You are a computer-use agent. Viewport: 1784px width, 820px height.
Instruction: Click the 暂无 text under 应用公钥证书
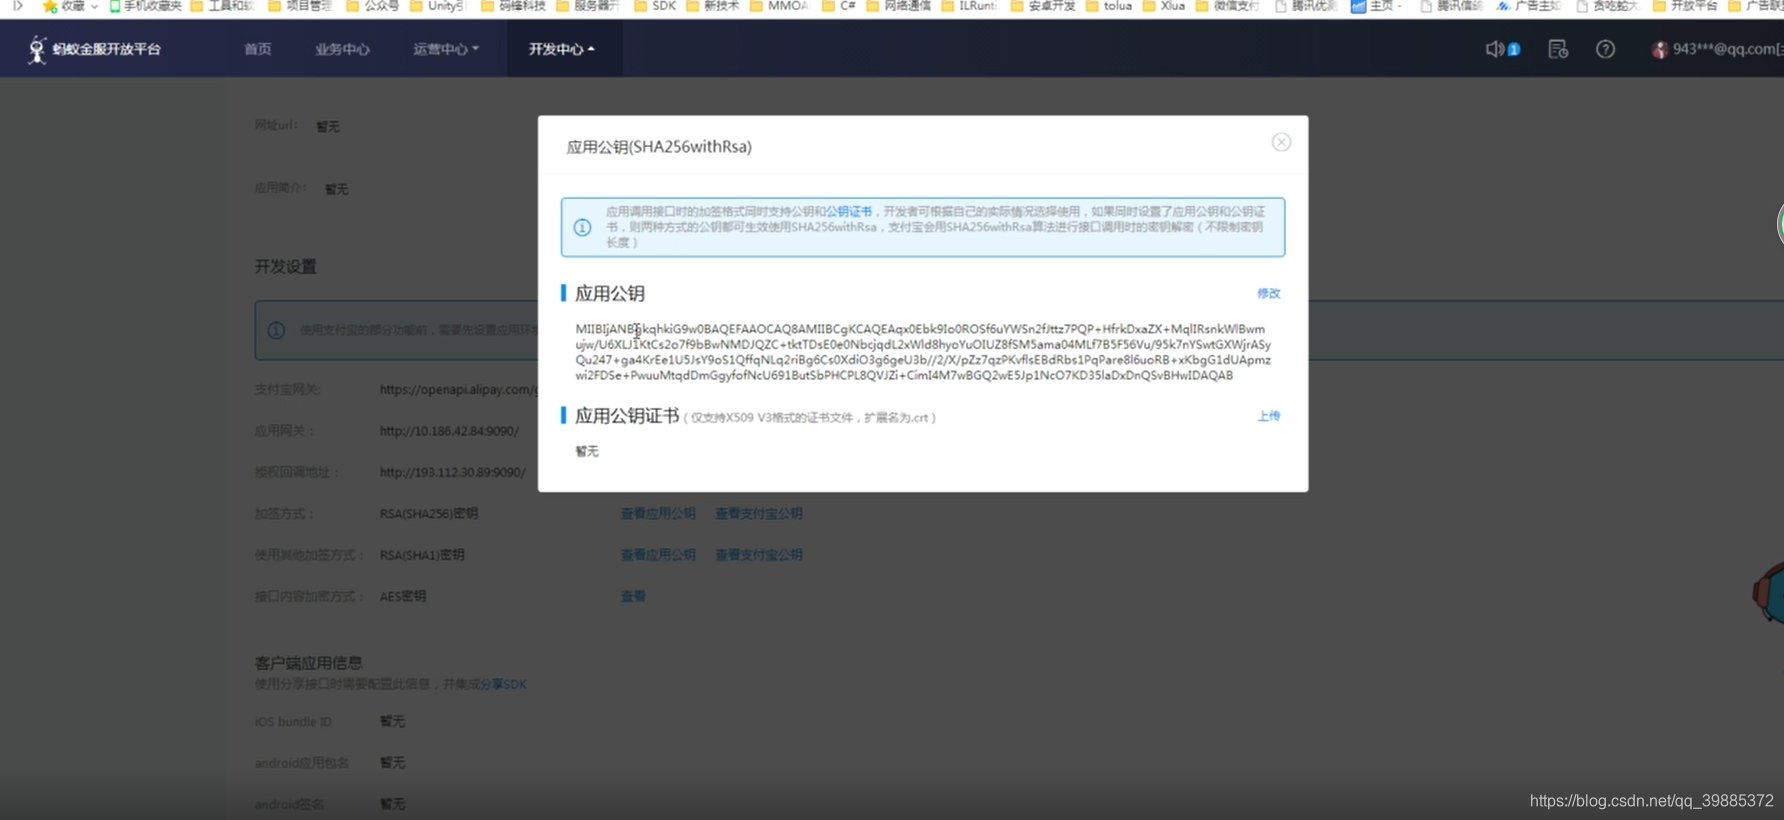(x=587, y=451)
